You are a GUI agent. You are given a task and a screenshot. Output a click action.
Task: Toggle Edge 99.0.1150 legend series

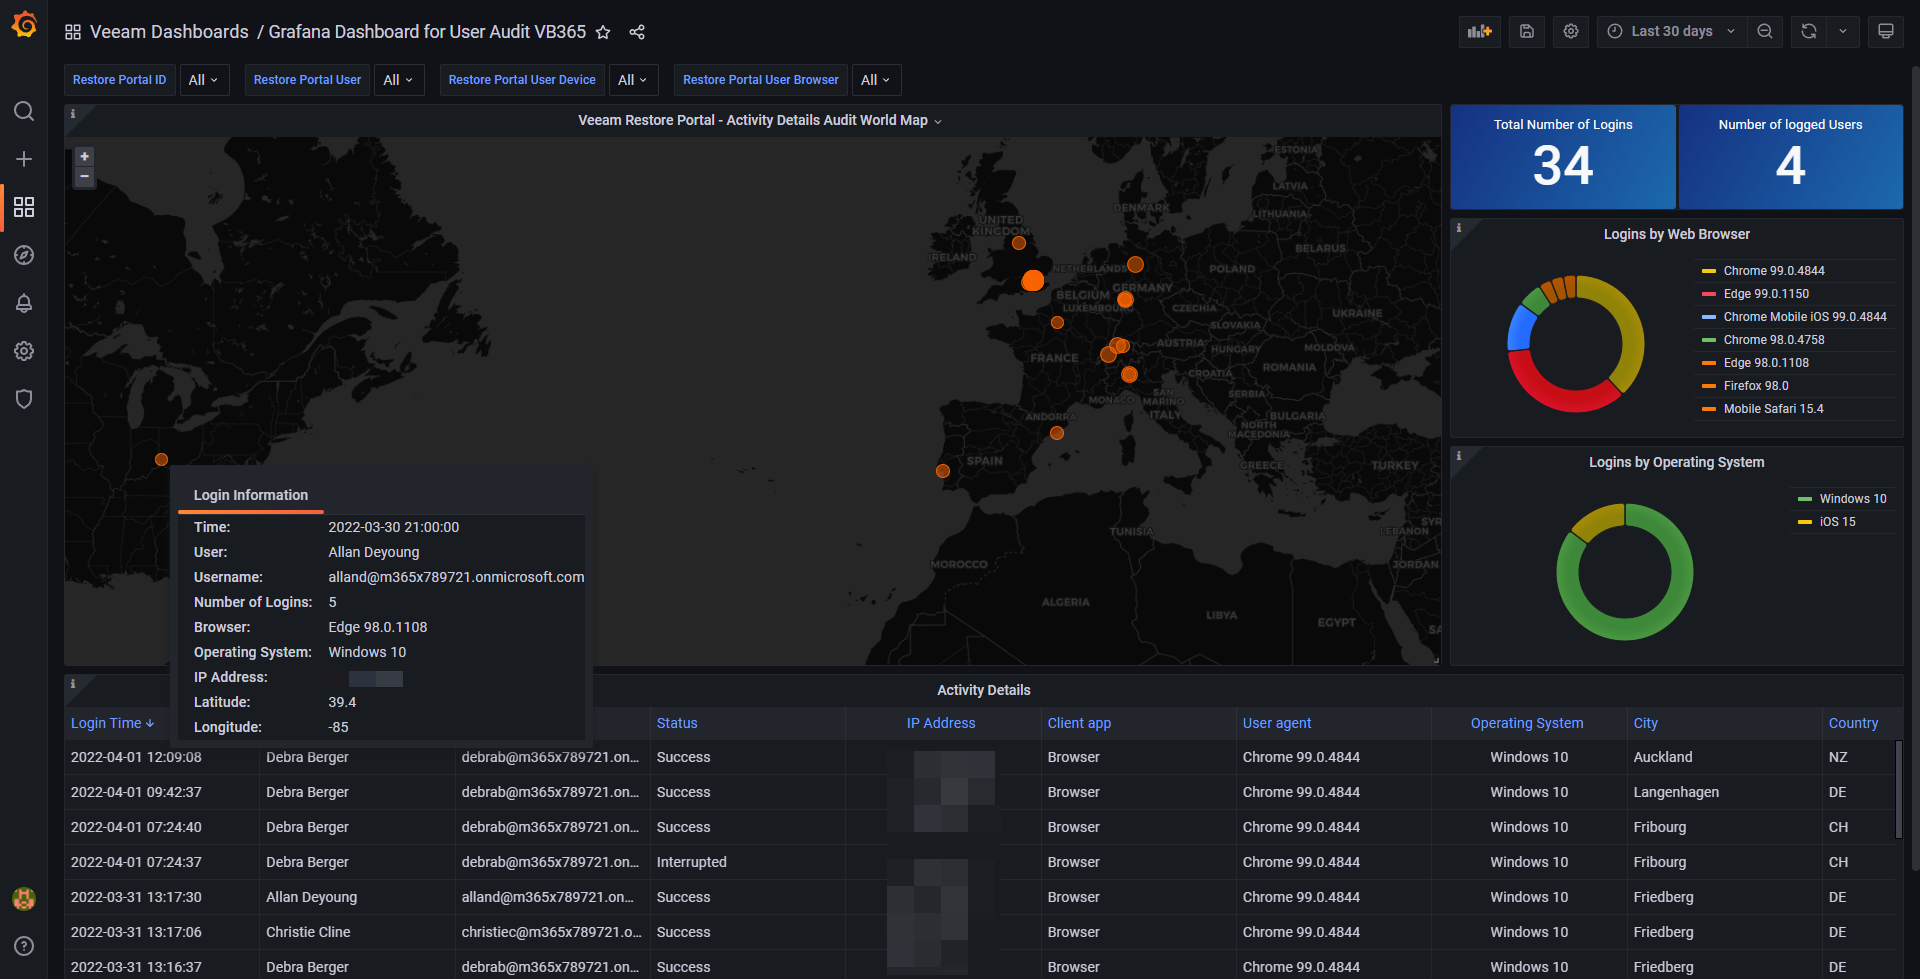tap(1765, 294)
